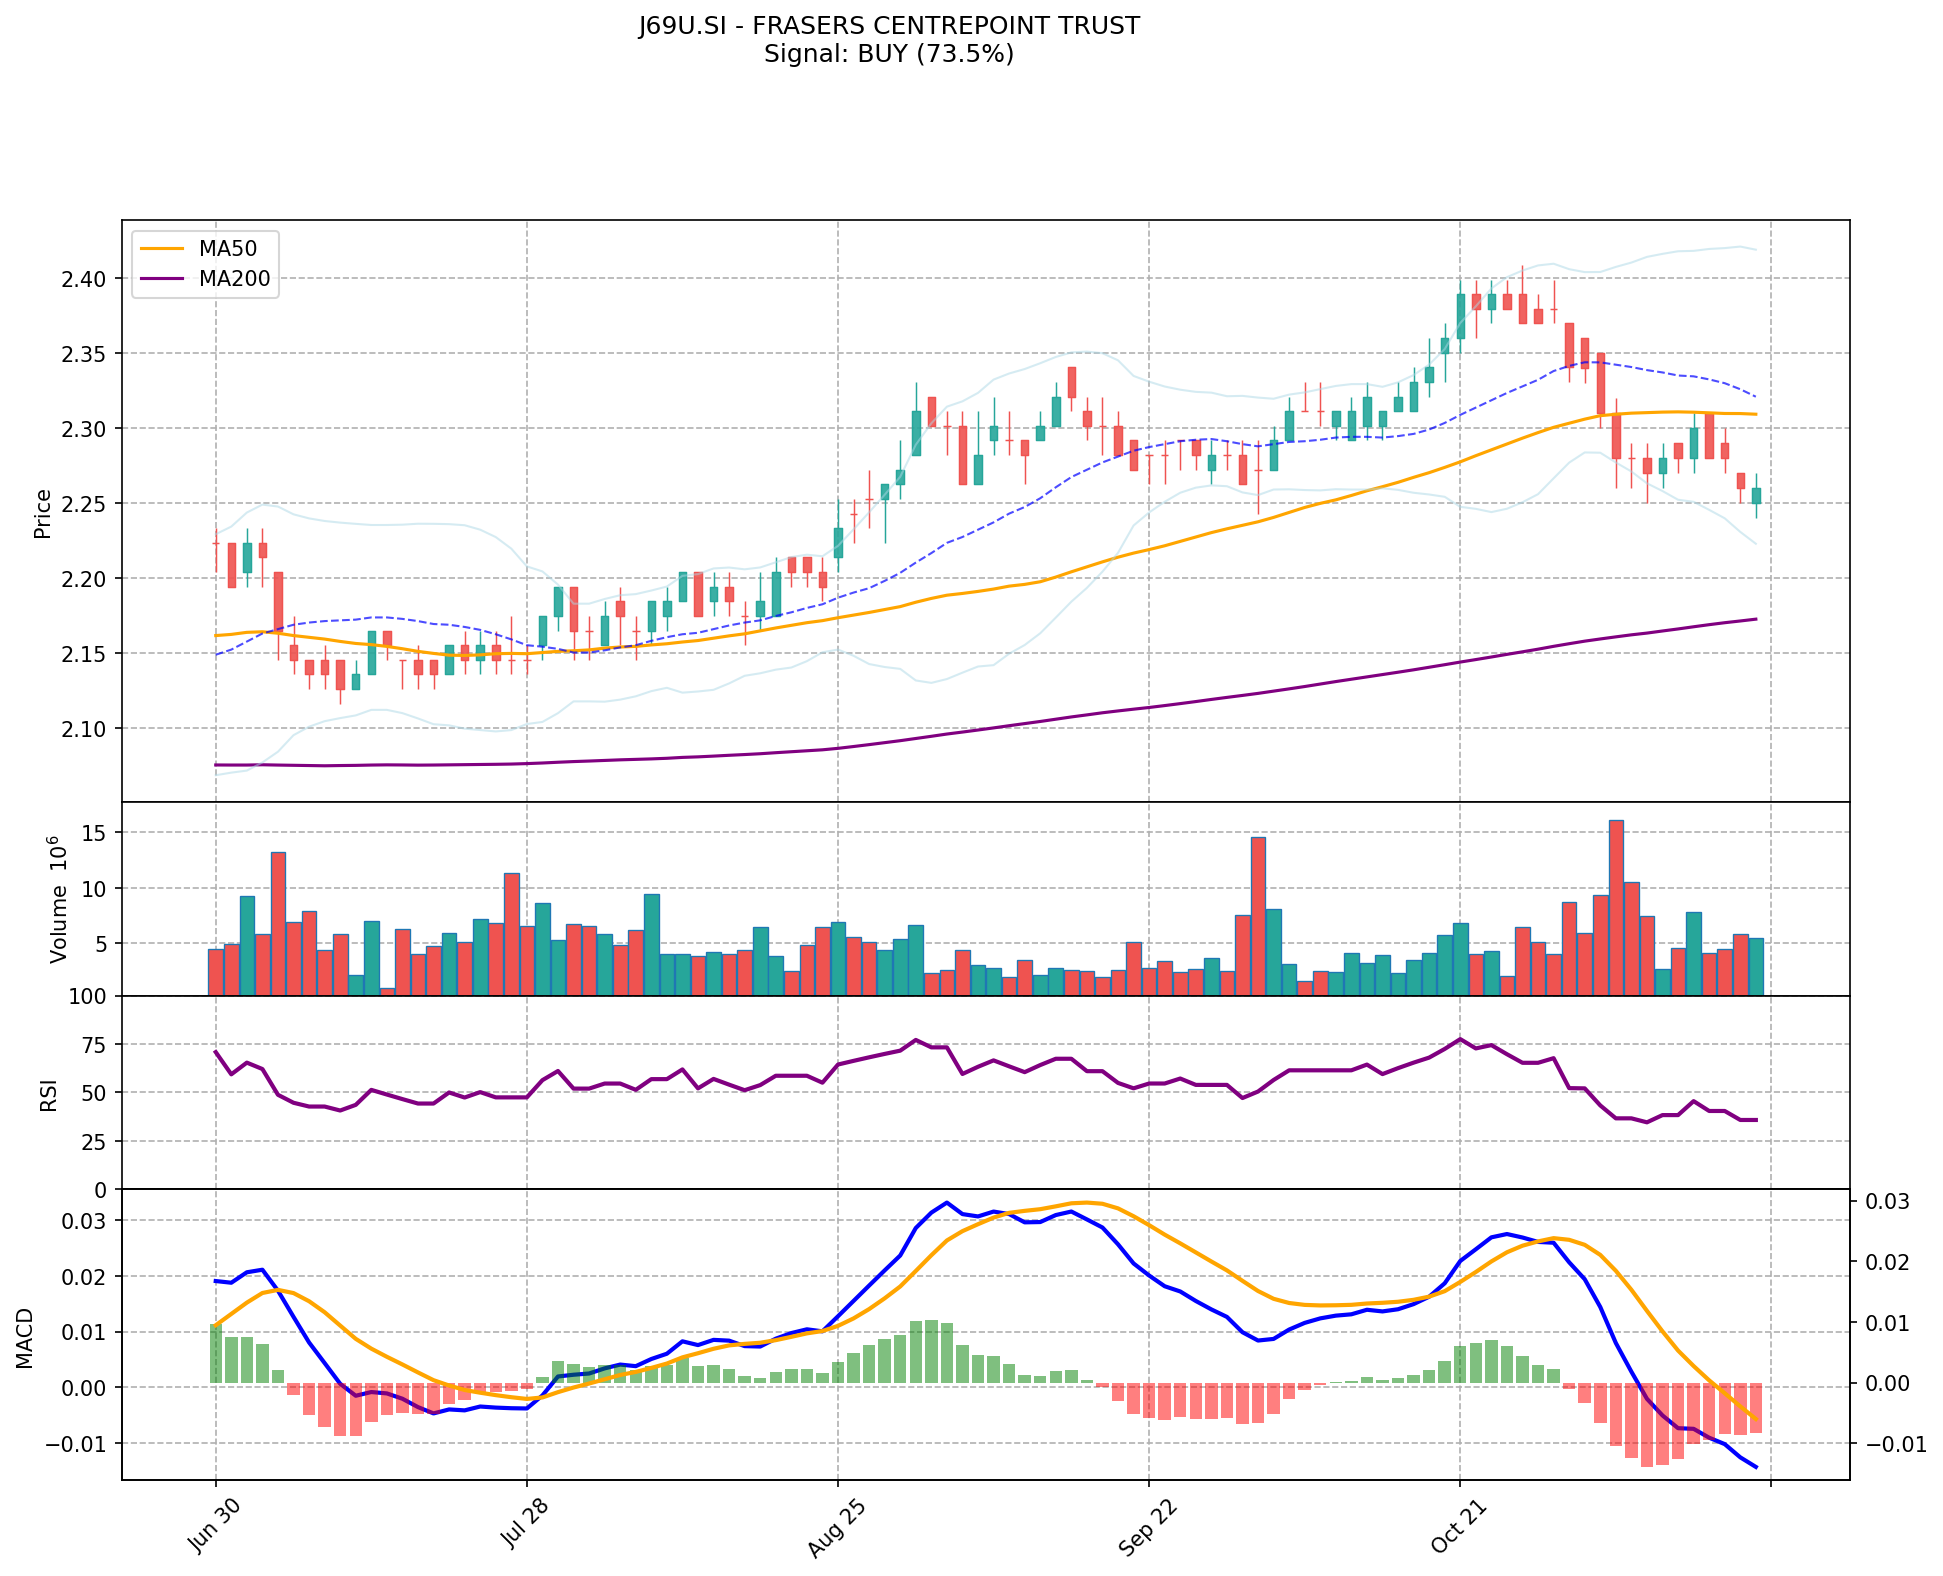
Task: Click the orange MA50 legend line swatch
Action: [x=162, y=250]
